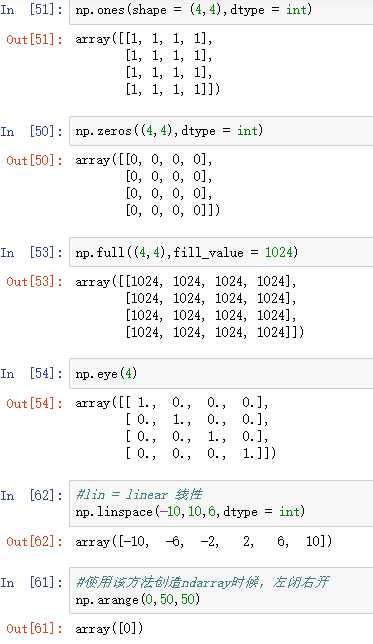The width and height of the screenshot is (373, 644).
Task: Click the In [53] prompt label
Action: click(x=32, y=252)
